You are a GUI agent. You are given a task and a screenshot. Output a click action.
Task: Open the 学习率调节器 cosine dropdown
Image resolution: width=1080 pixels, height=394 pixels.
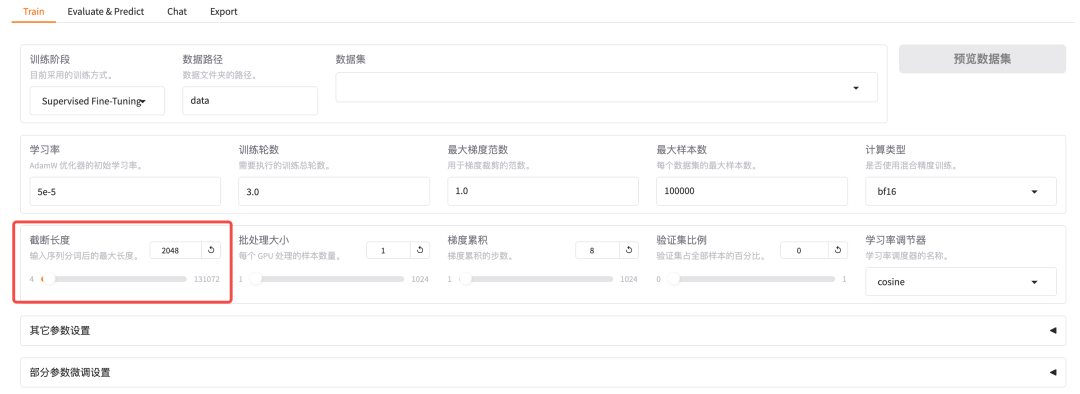coord(961,282)
